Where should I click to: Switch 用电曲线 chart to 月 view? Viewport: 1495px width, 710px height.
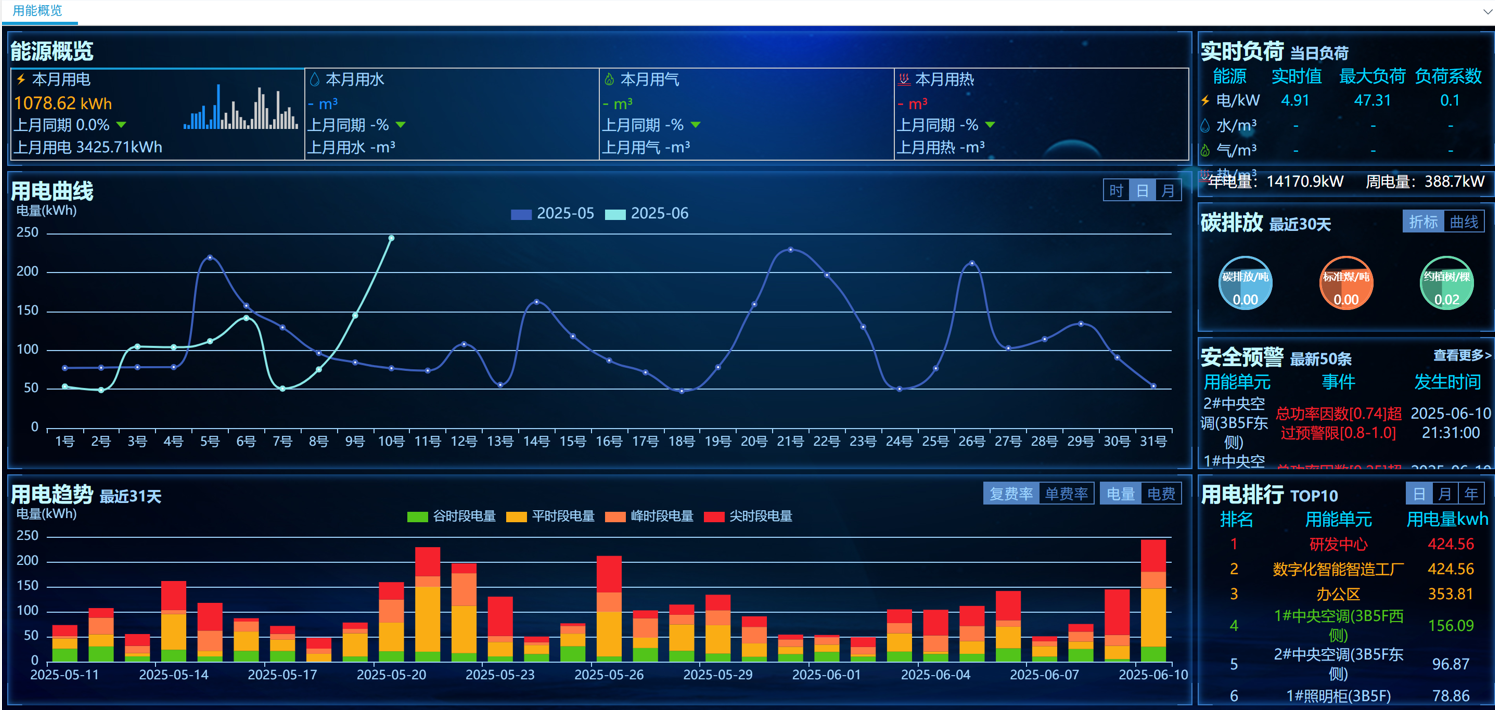pos(1167,191)
